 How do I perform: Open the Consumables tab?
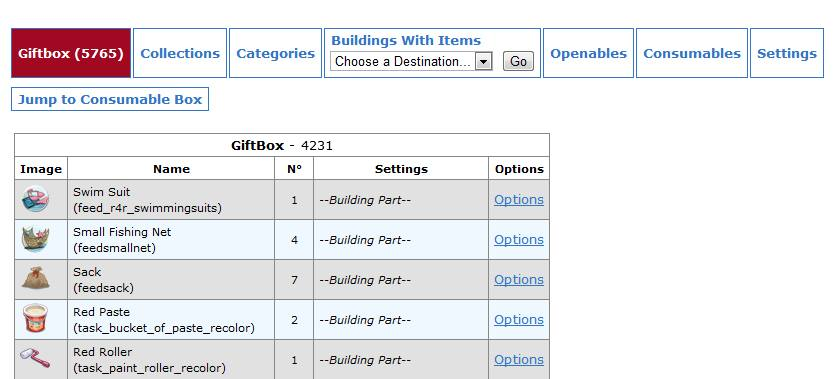(x=692, y=53)
